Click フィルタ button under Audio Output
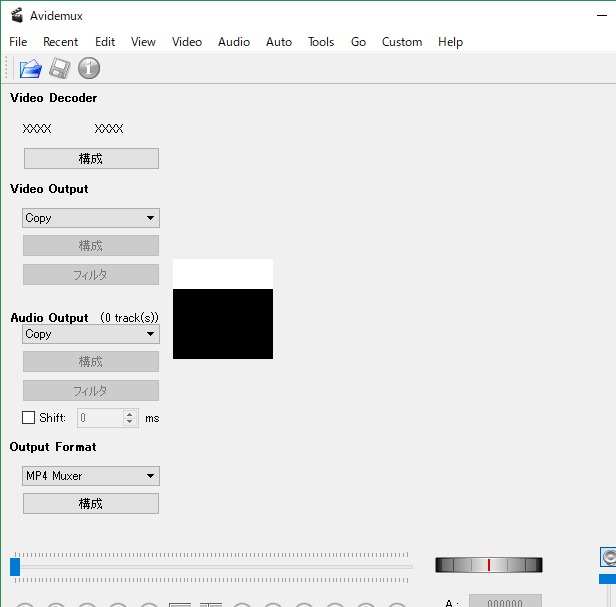The width and height of the screenshot is (616, 607). pos(91,391)
